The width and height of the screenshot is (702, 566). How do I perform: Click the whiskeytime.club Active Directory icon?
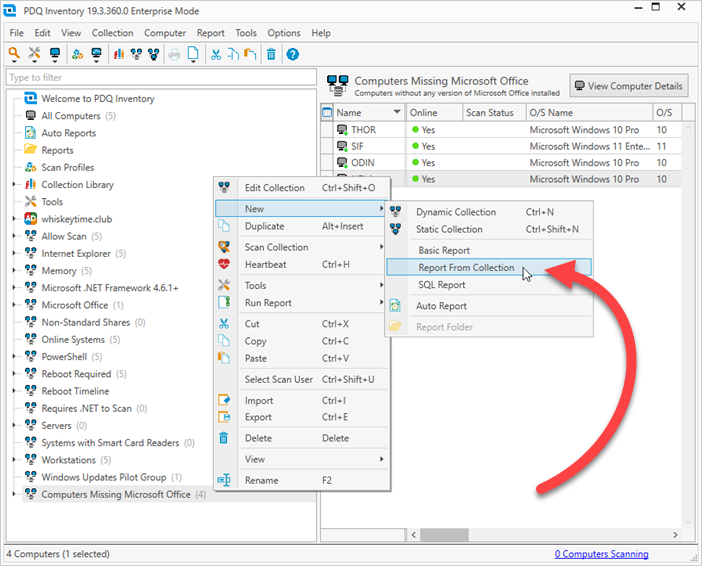(x=30, y=219)
